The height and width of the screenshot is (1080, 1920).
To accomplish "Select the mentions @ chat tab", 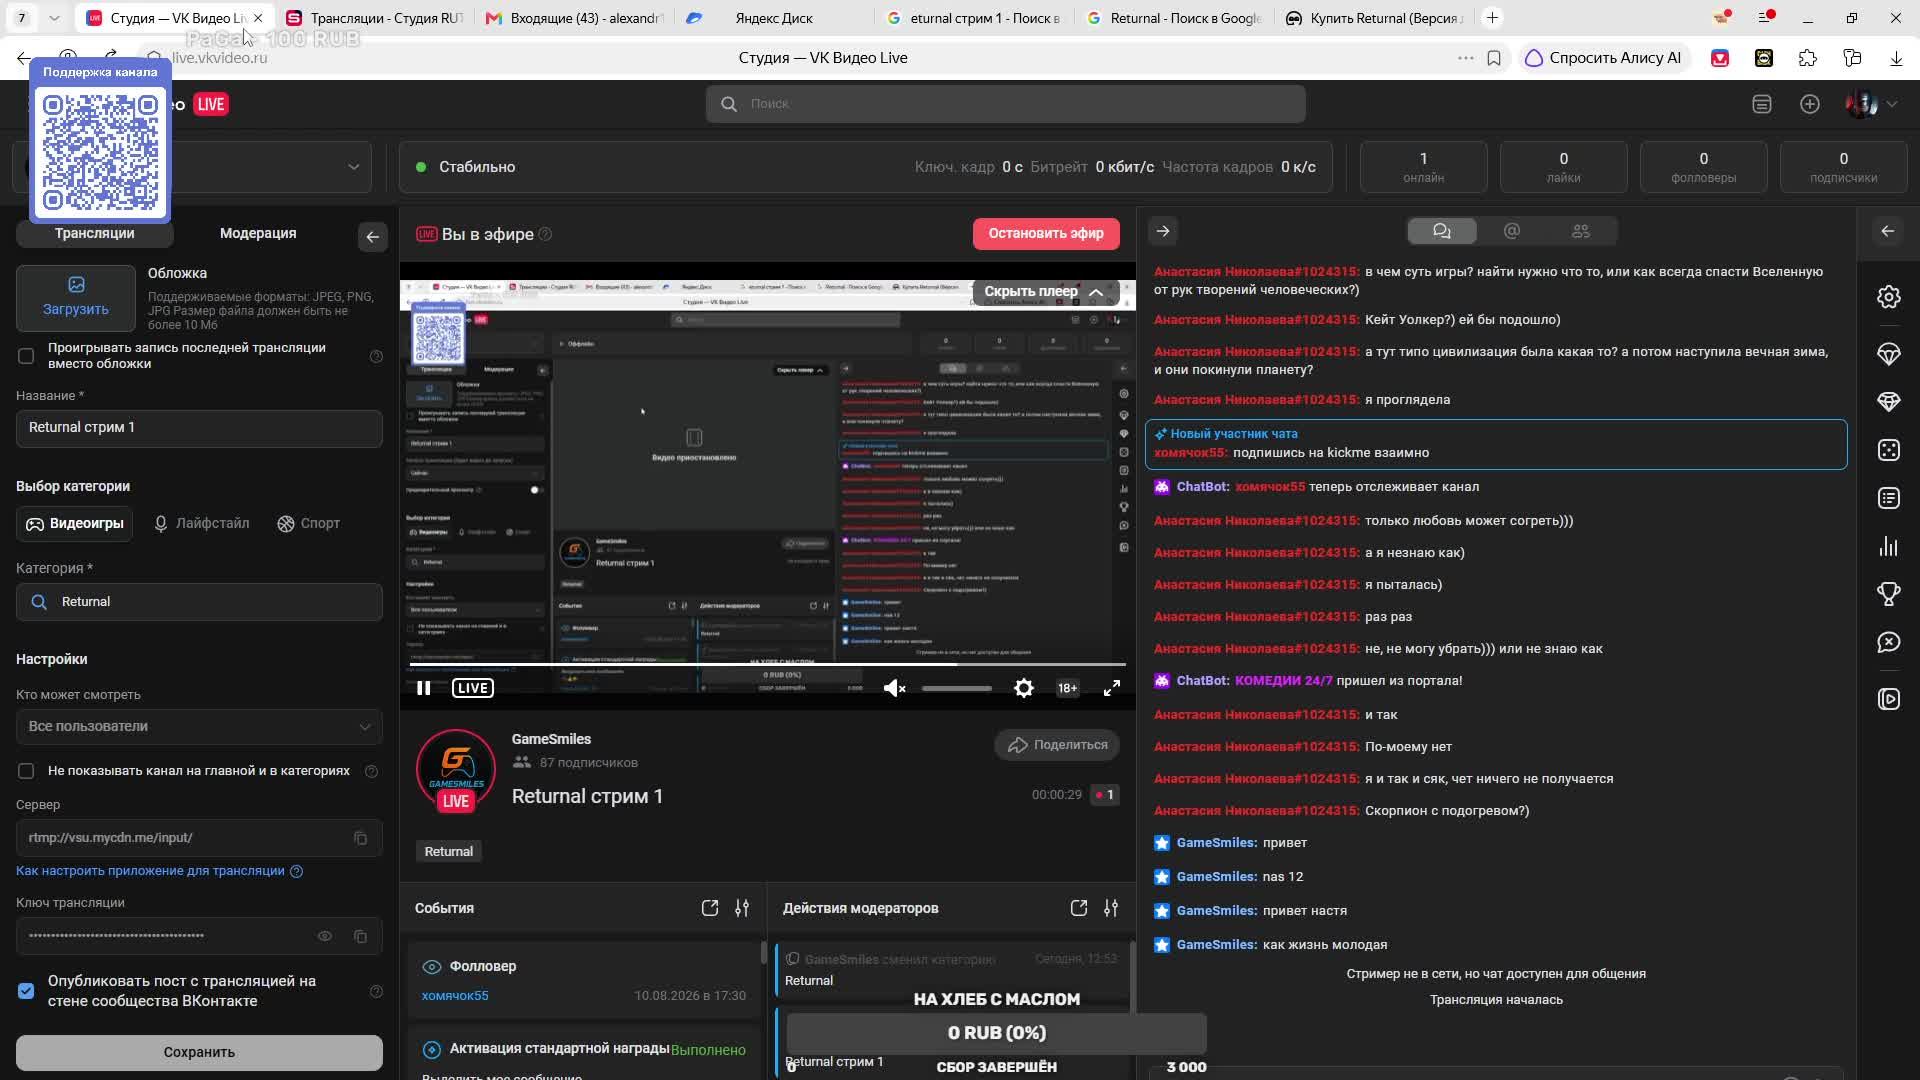I will tap(1512, 231).
